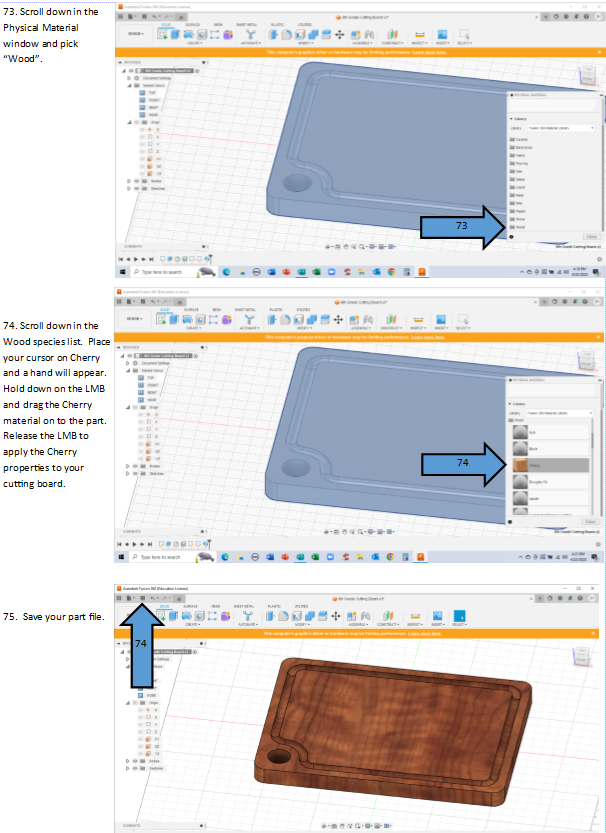The image size is (606, 833).
Task: Show the Data Panel grid icon, step 75 screenshot
Action: 119,598
